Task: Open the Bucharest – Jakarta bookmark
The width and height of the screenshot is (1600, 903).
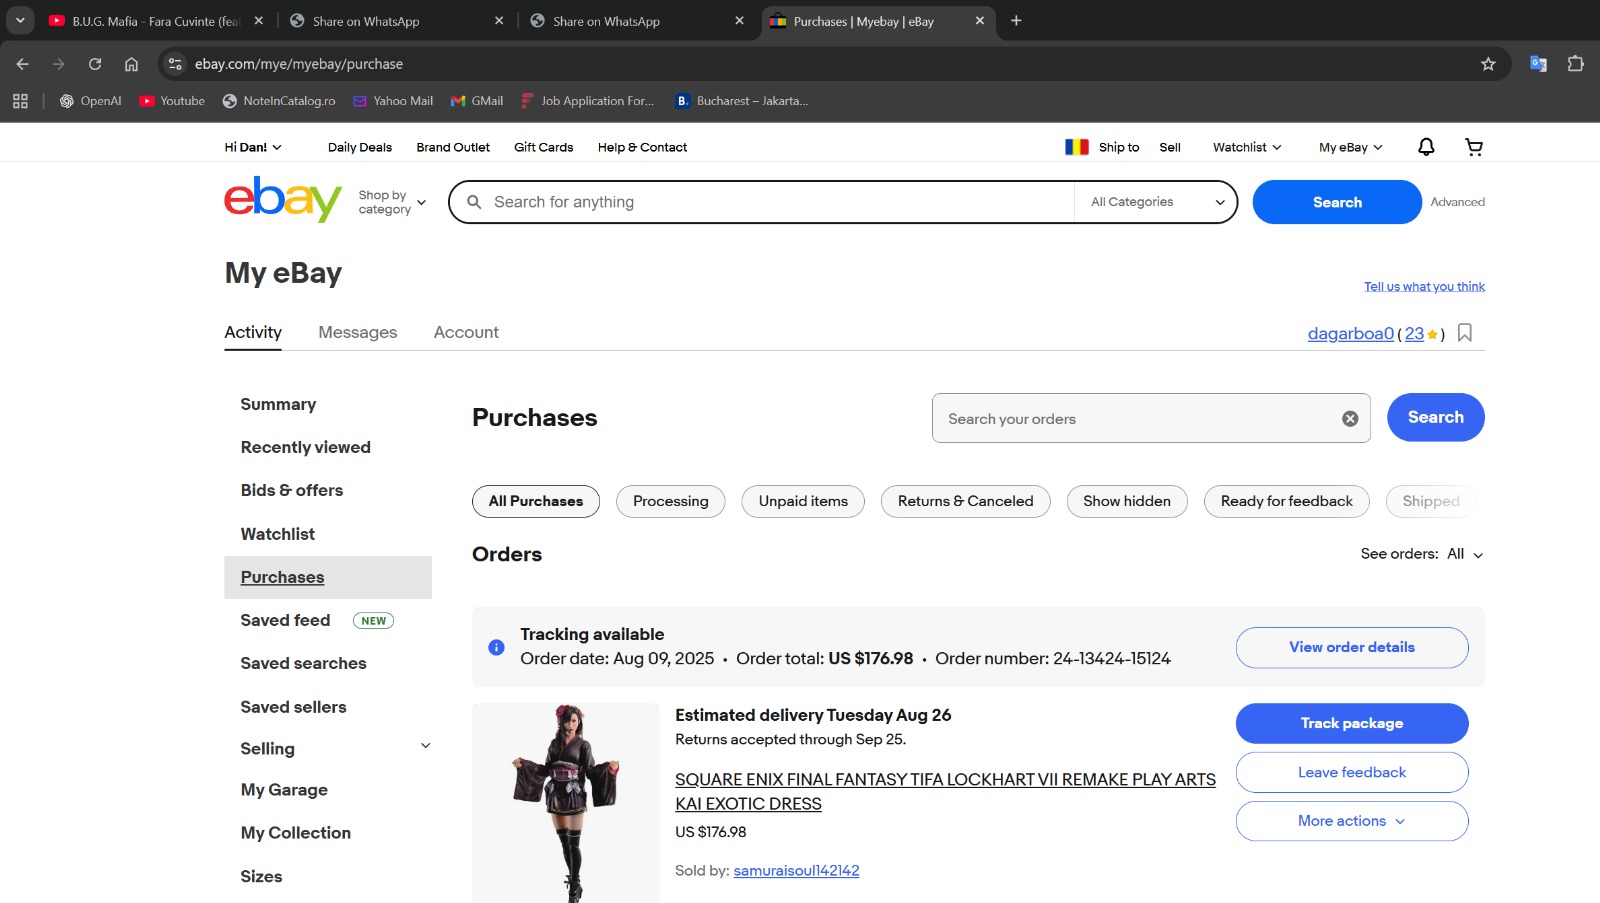Action: point(742,101)
